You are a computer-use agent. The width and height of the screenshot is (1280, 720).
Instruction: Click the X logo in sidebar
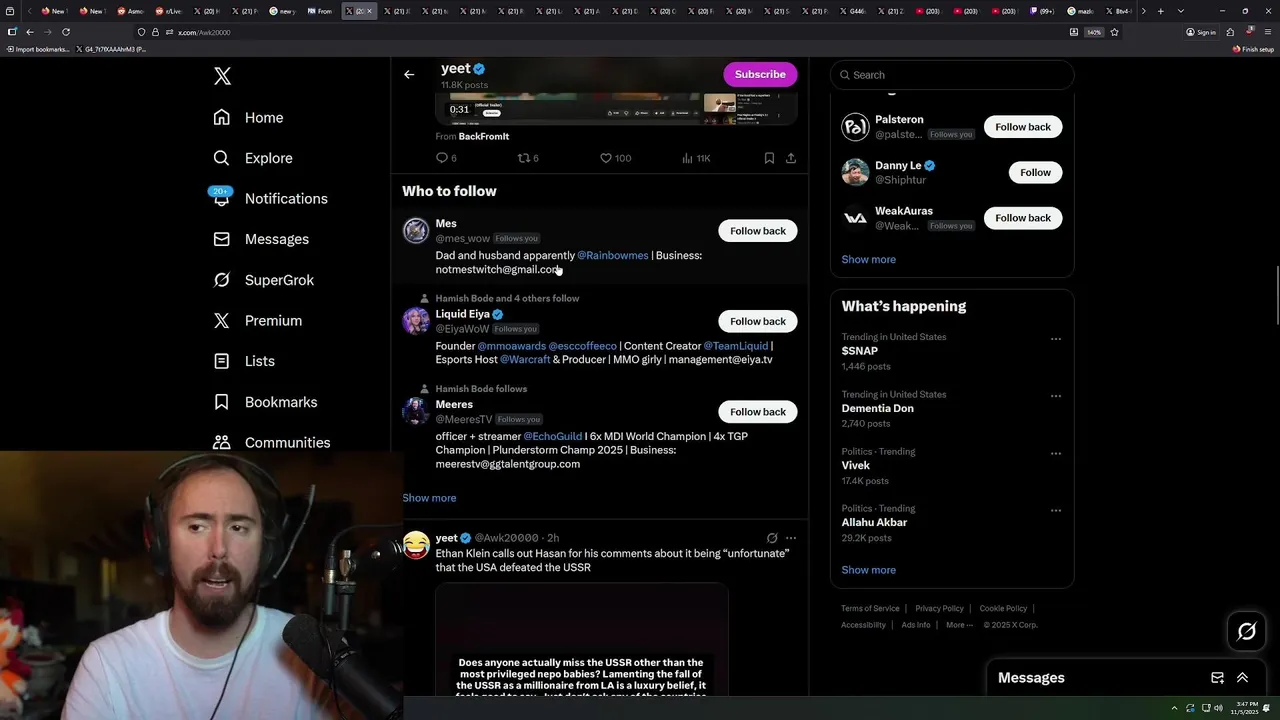(x=222, y=76)
